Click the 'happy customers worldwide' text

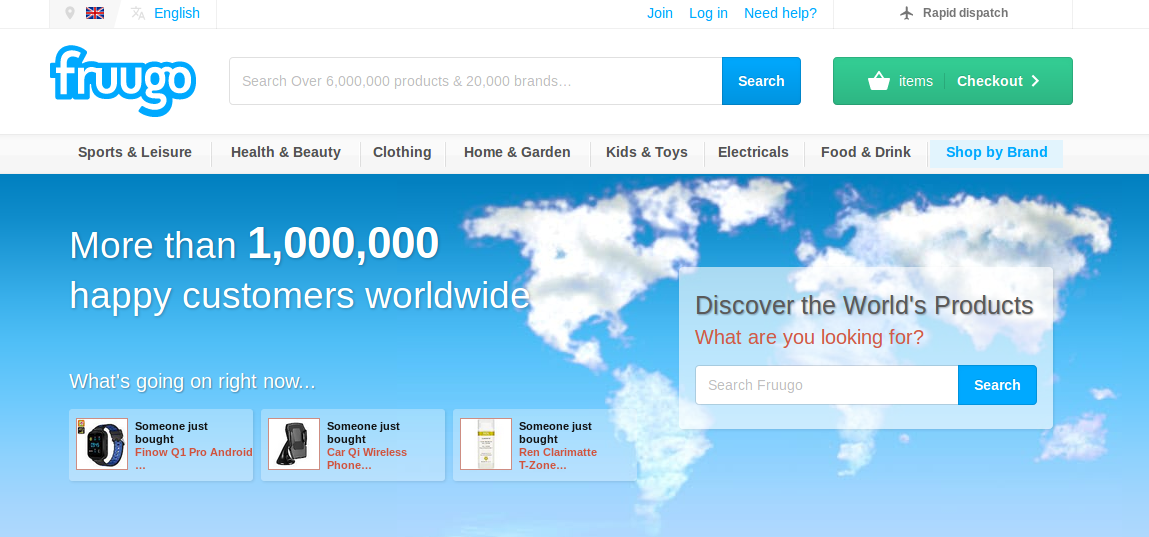pos(299,295)
